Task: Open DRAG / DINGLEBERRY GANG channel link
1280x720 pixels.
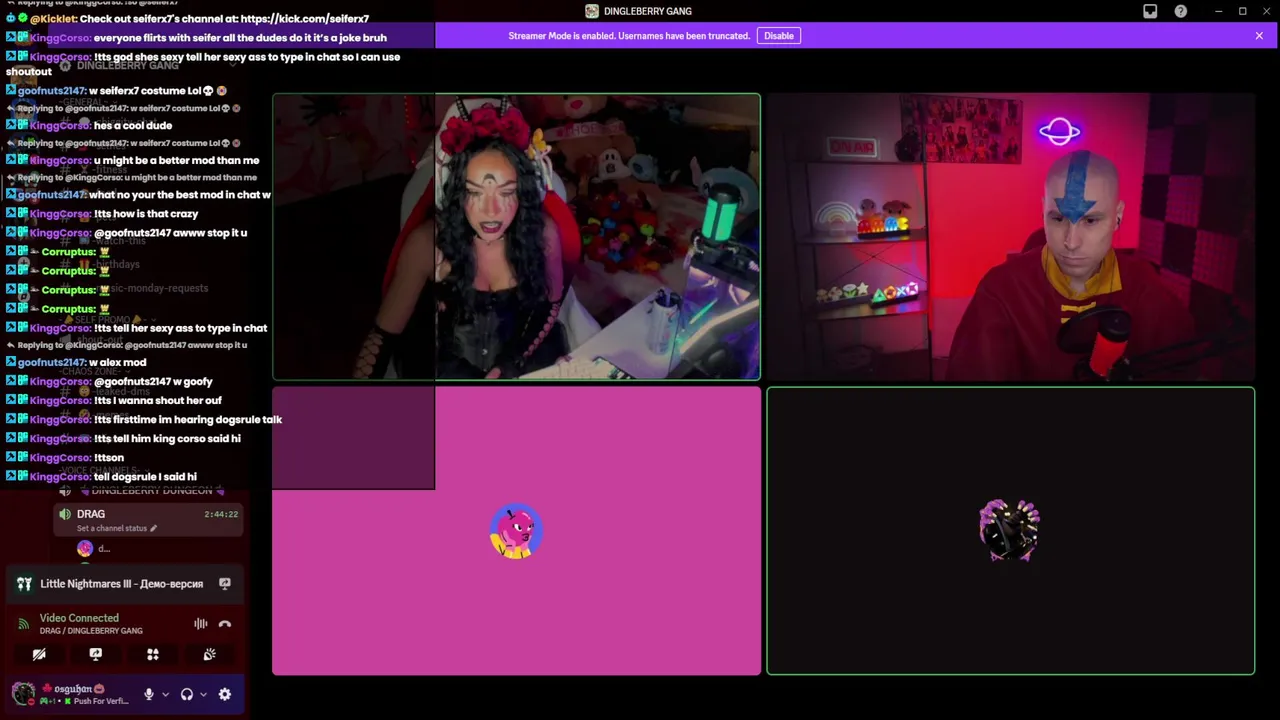Action: [91, 631]
